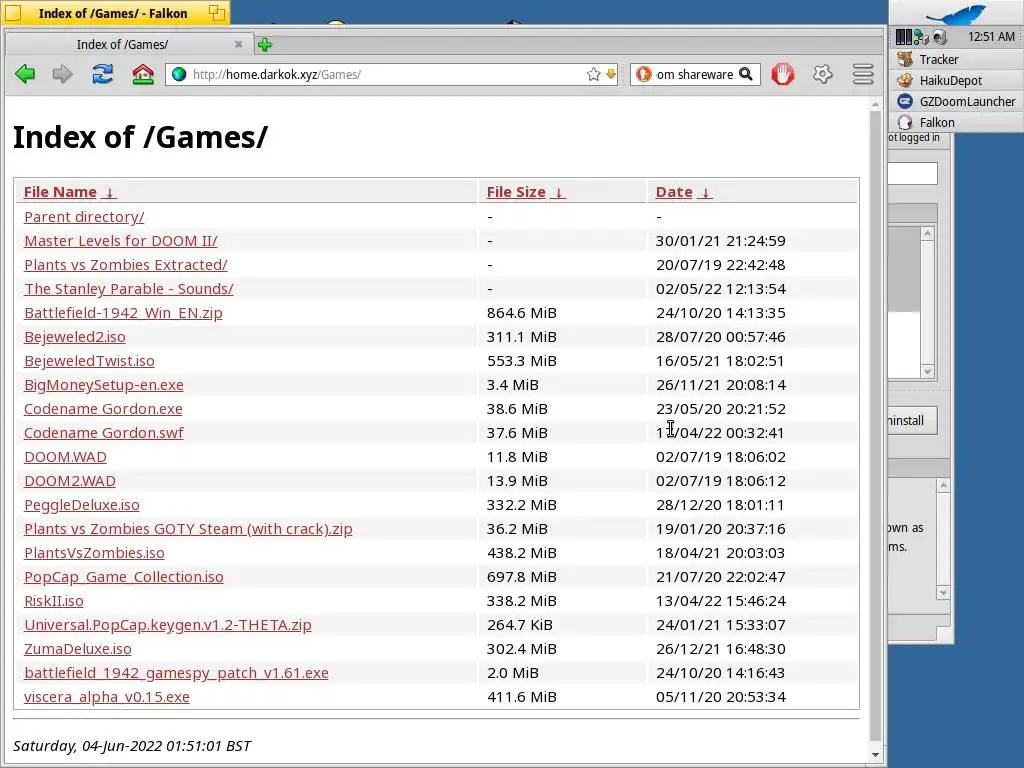Click the network status tray icon
Screen dimensions: 1024x768
[921, 37]
